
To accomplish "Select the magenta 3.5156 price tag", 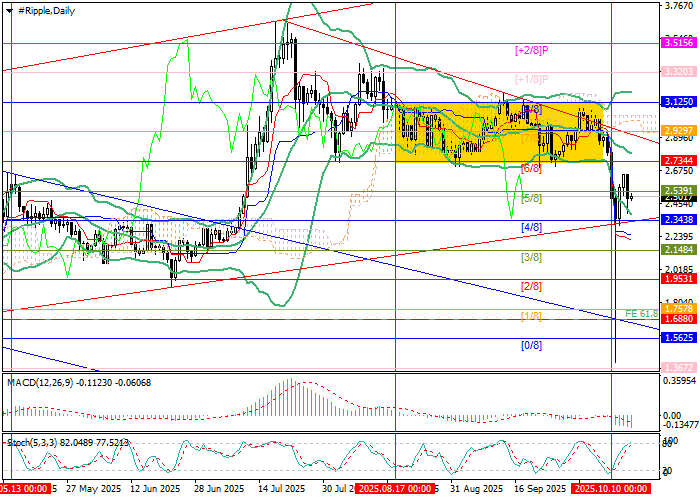I will (679, 43).
